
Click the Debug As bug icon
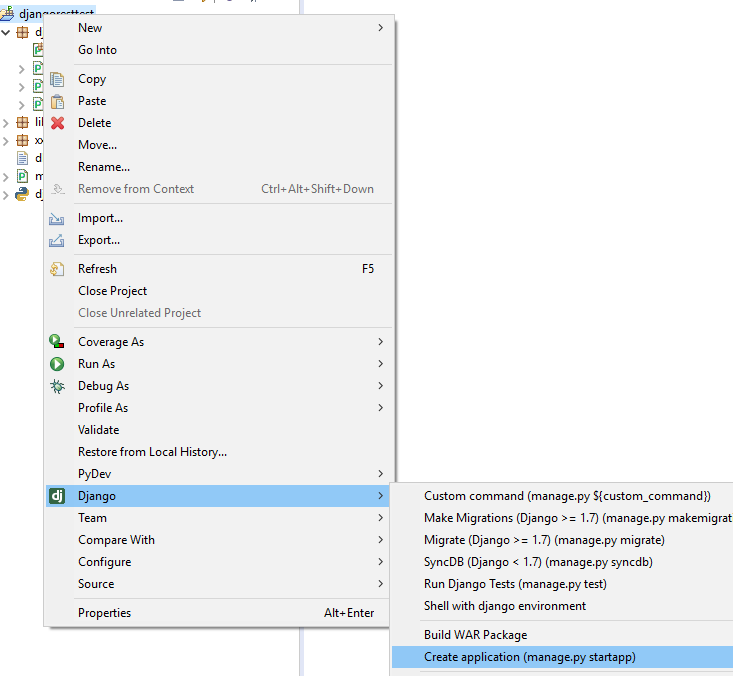tap(57, 386)
